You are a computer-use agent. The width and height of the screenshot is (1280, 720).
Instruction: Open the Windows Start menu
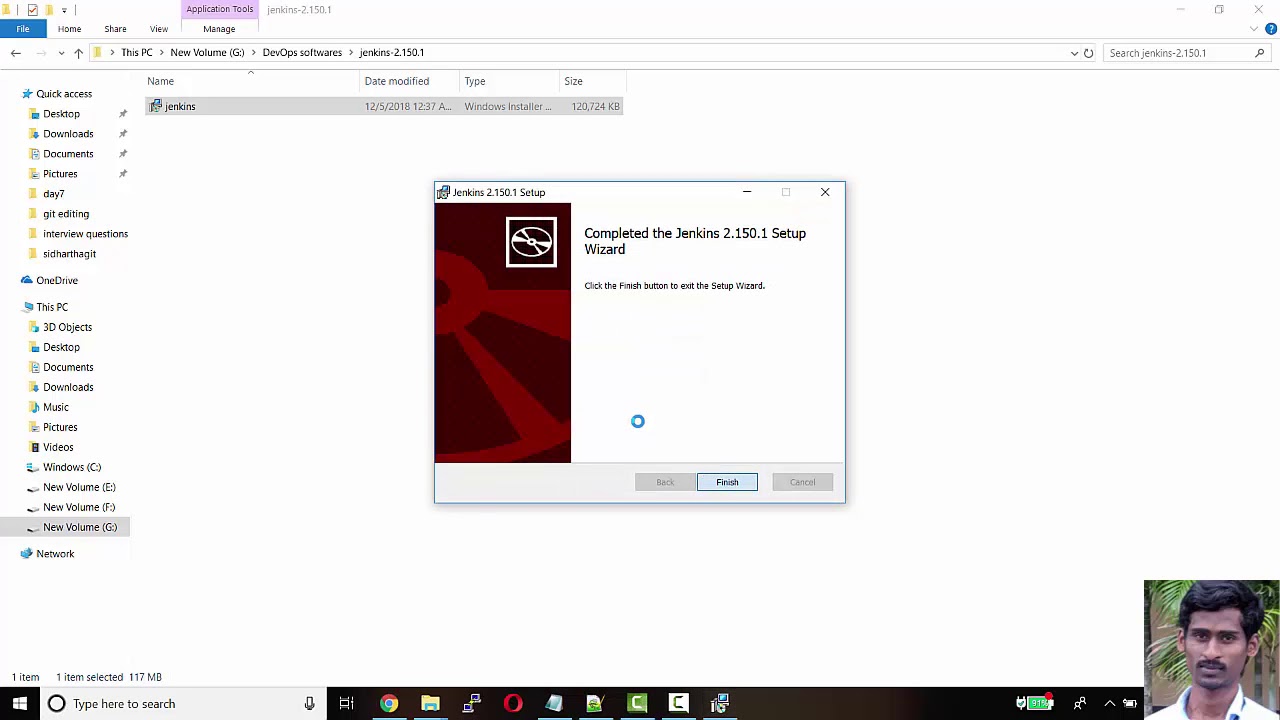tap(19, 704)
